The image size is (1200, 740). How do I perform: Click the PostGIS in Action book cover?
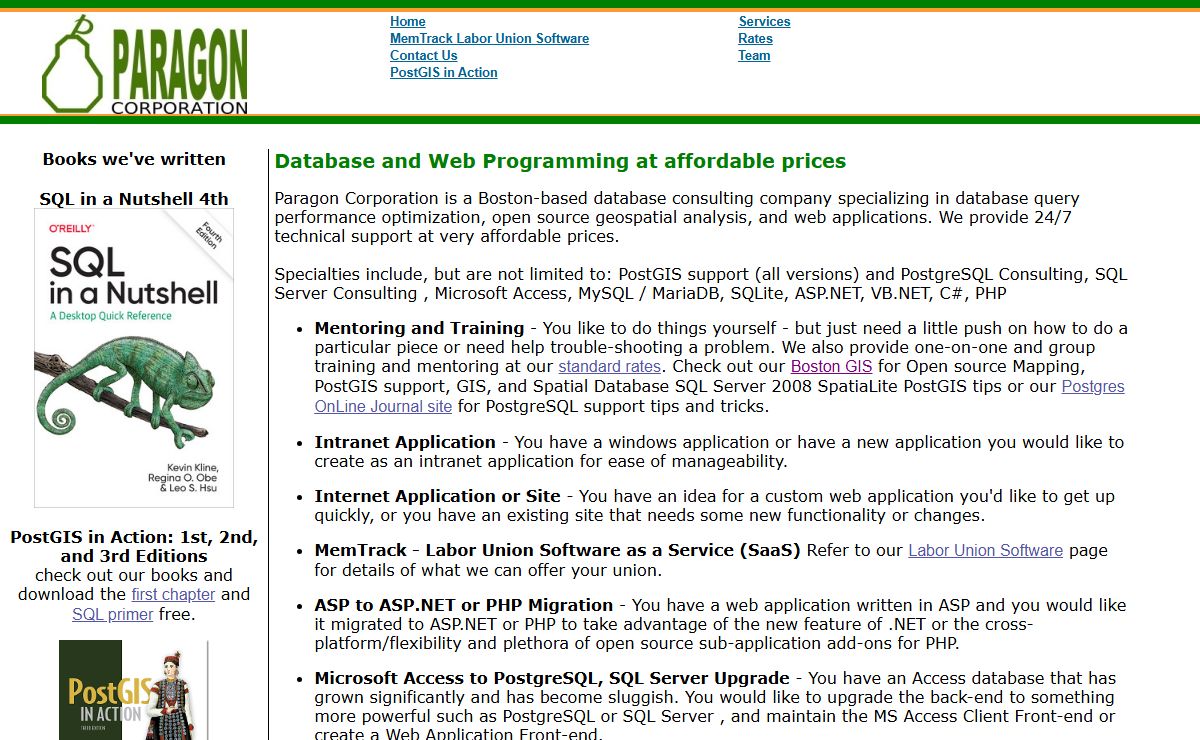click(134, 690)
